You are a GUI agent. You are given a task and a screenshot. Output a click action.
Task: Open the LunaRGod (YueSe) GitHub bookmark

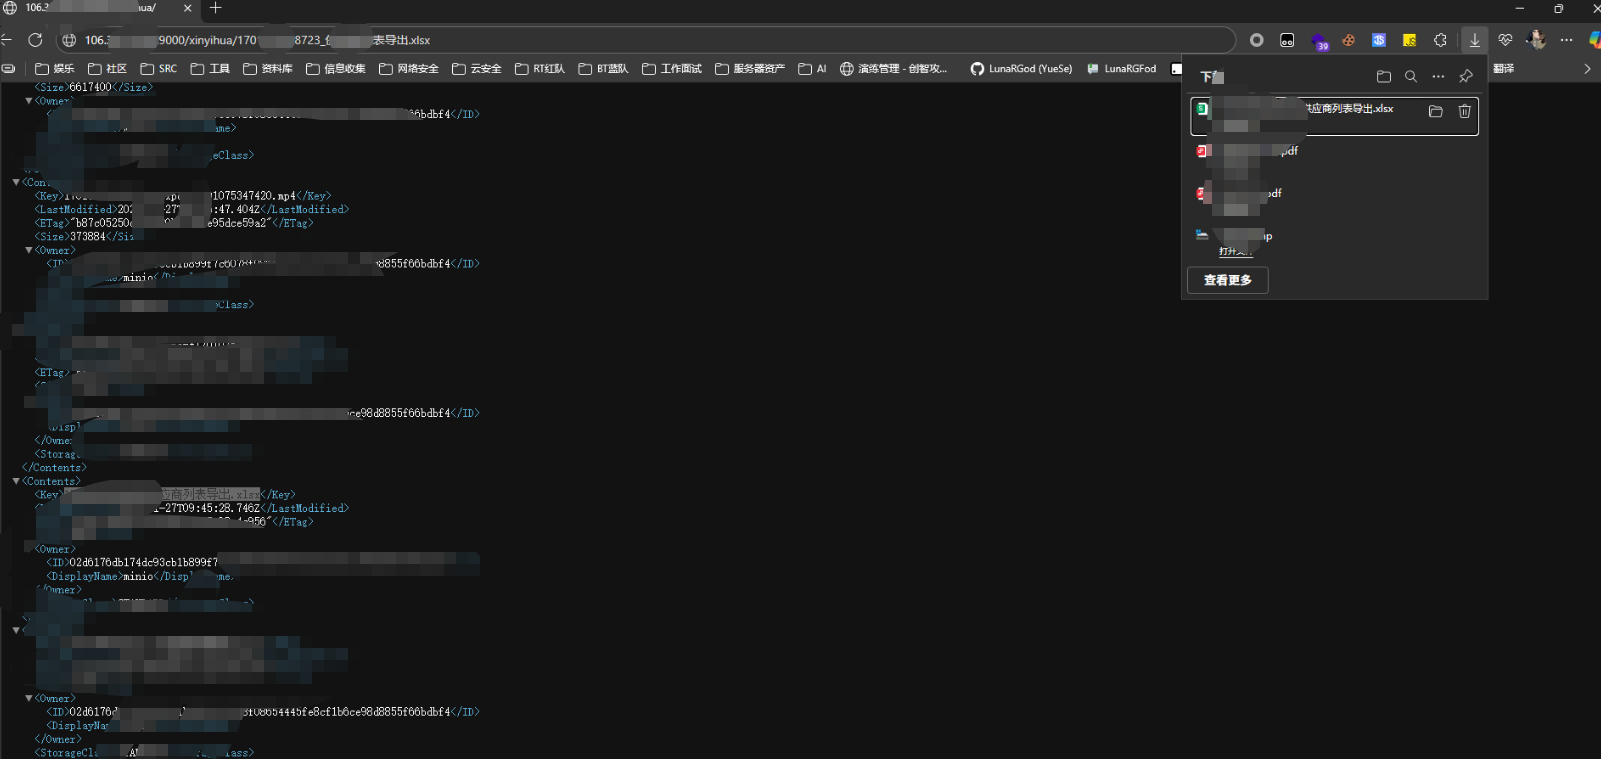pyautogui.click(x=1022, y=69)
